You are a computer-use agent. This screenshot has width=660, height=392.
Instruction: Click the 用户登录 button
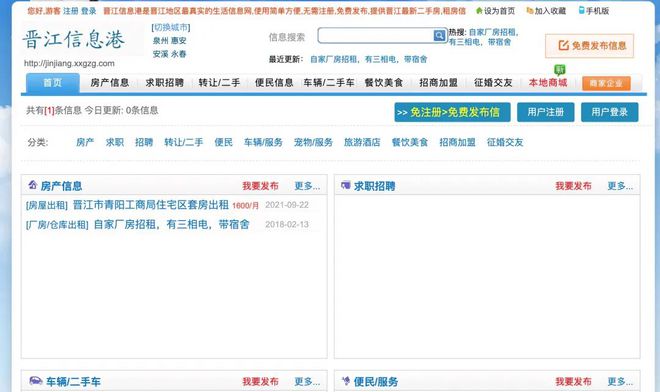point(609,112)
